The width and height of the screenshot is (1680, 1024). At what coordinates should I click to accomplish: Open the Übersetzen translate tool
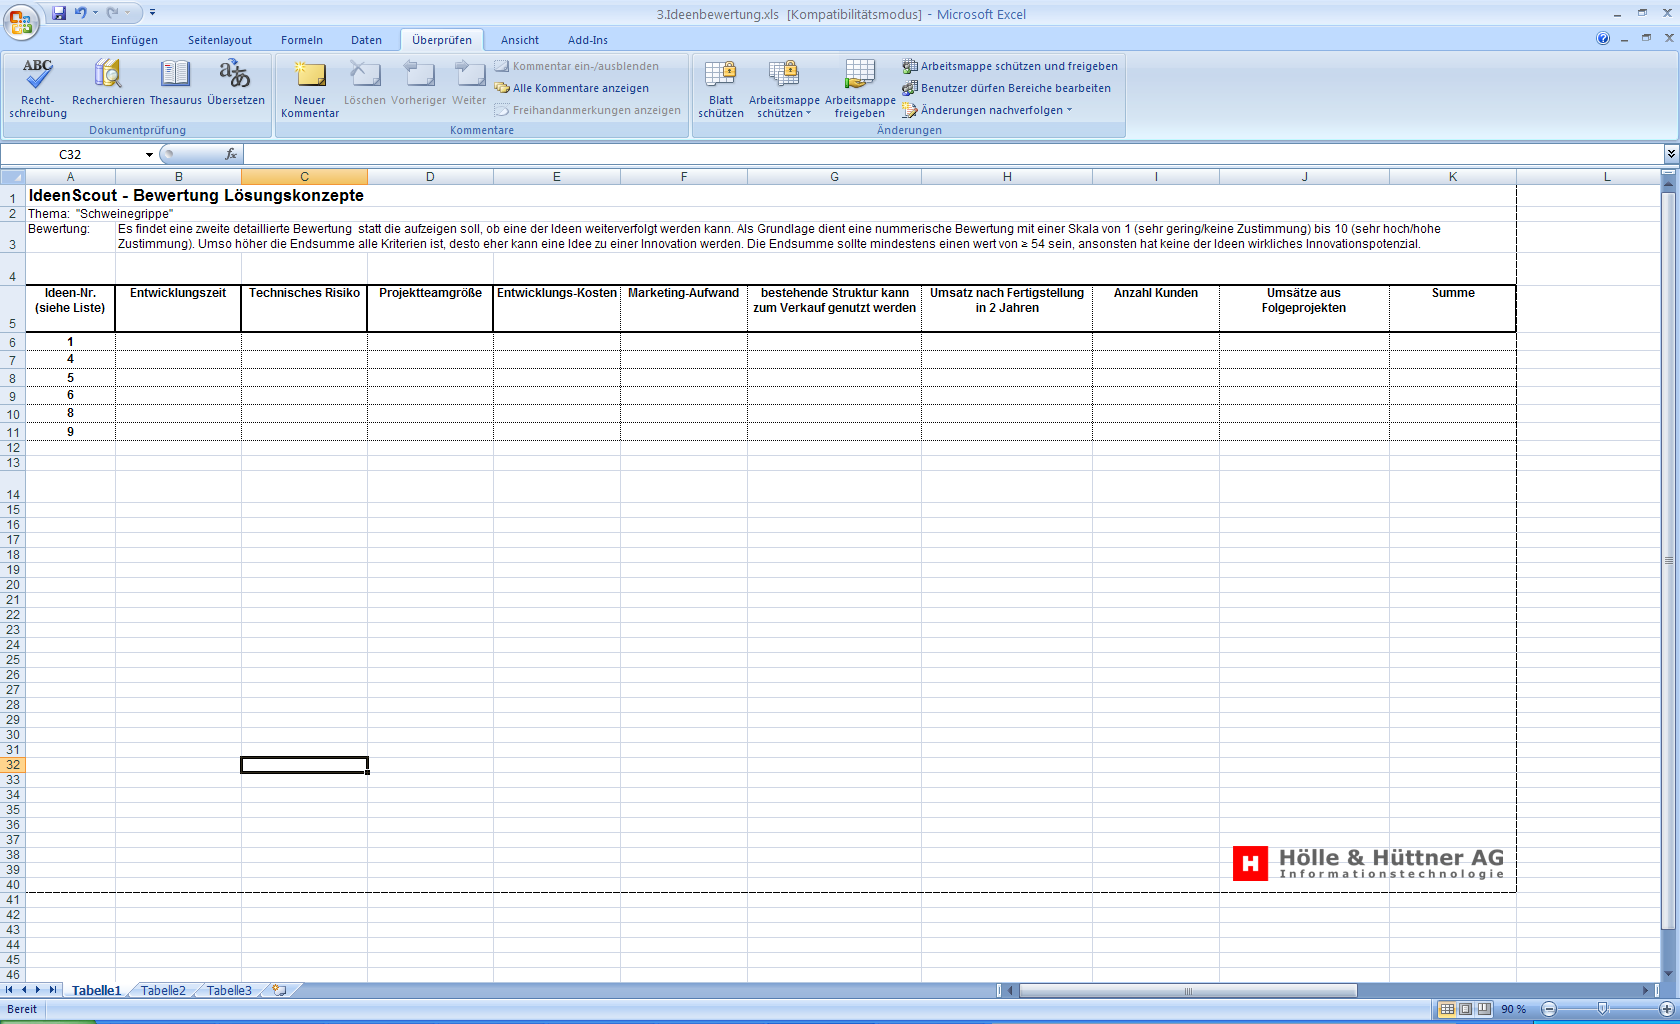click(x=236, y=82)
